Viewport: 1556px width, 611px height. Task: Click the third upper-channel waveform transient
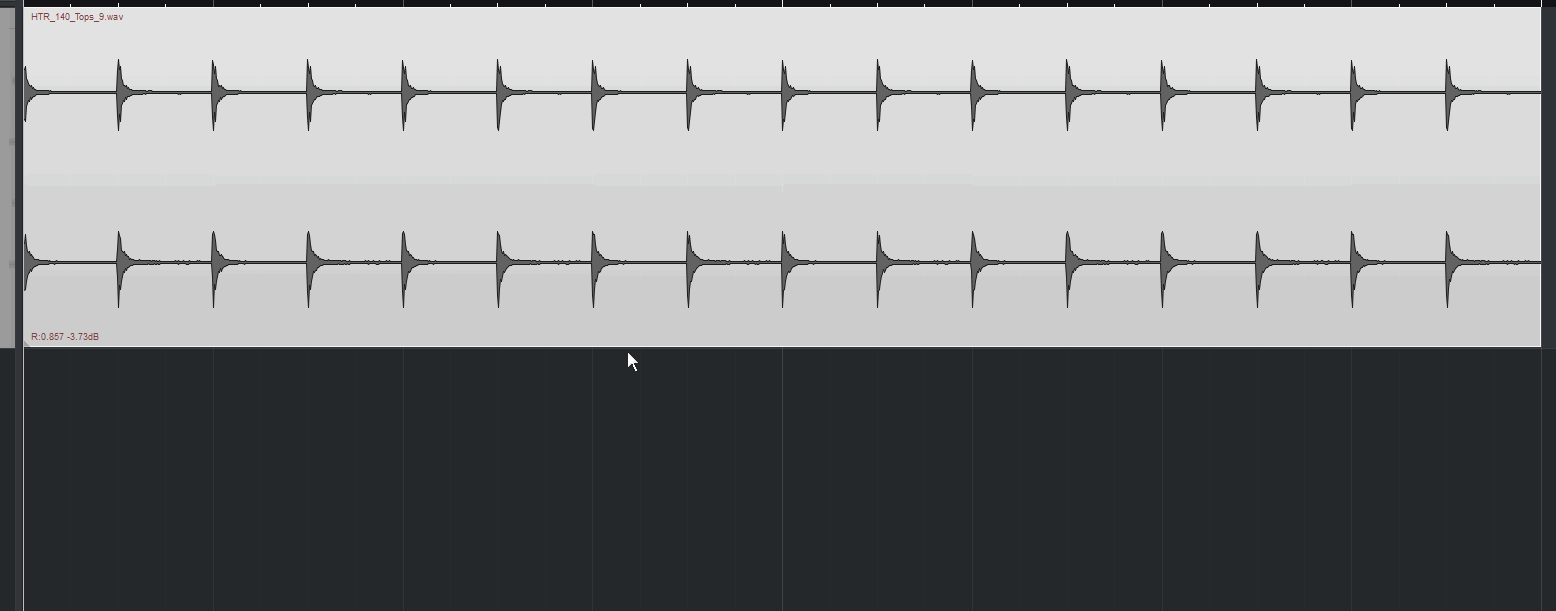tap(215, 93)
